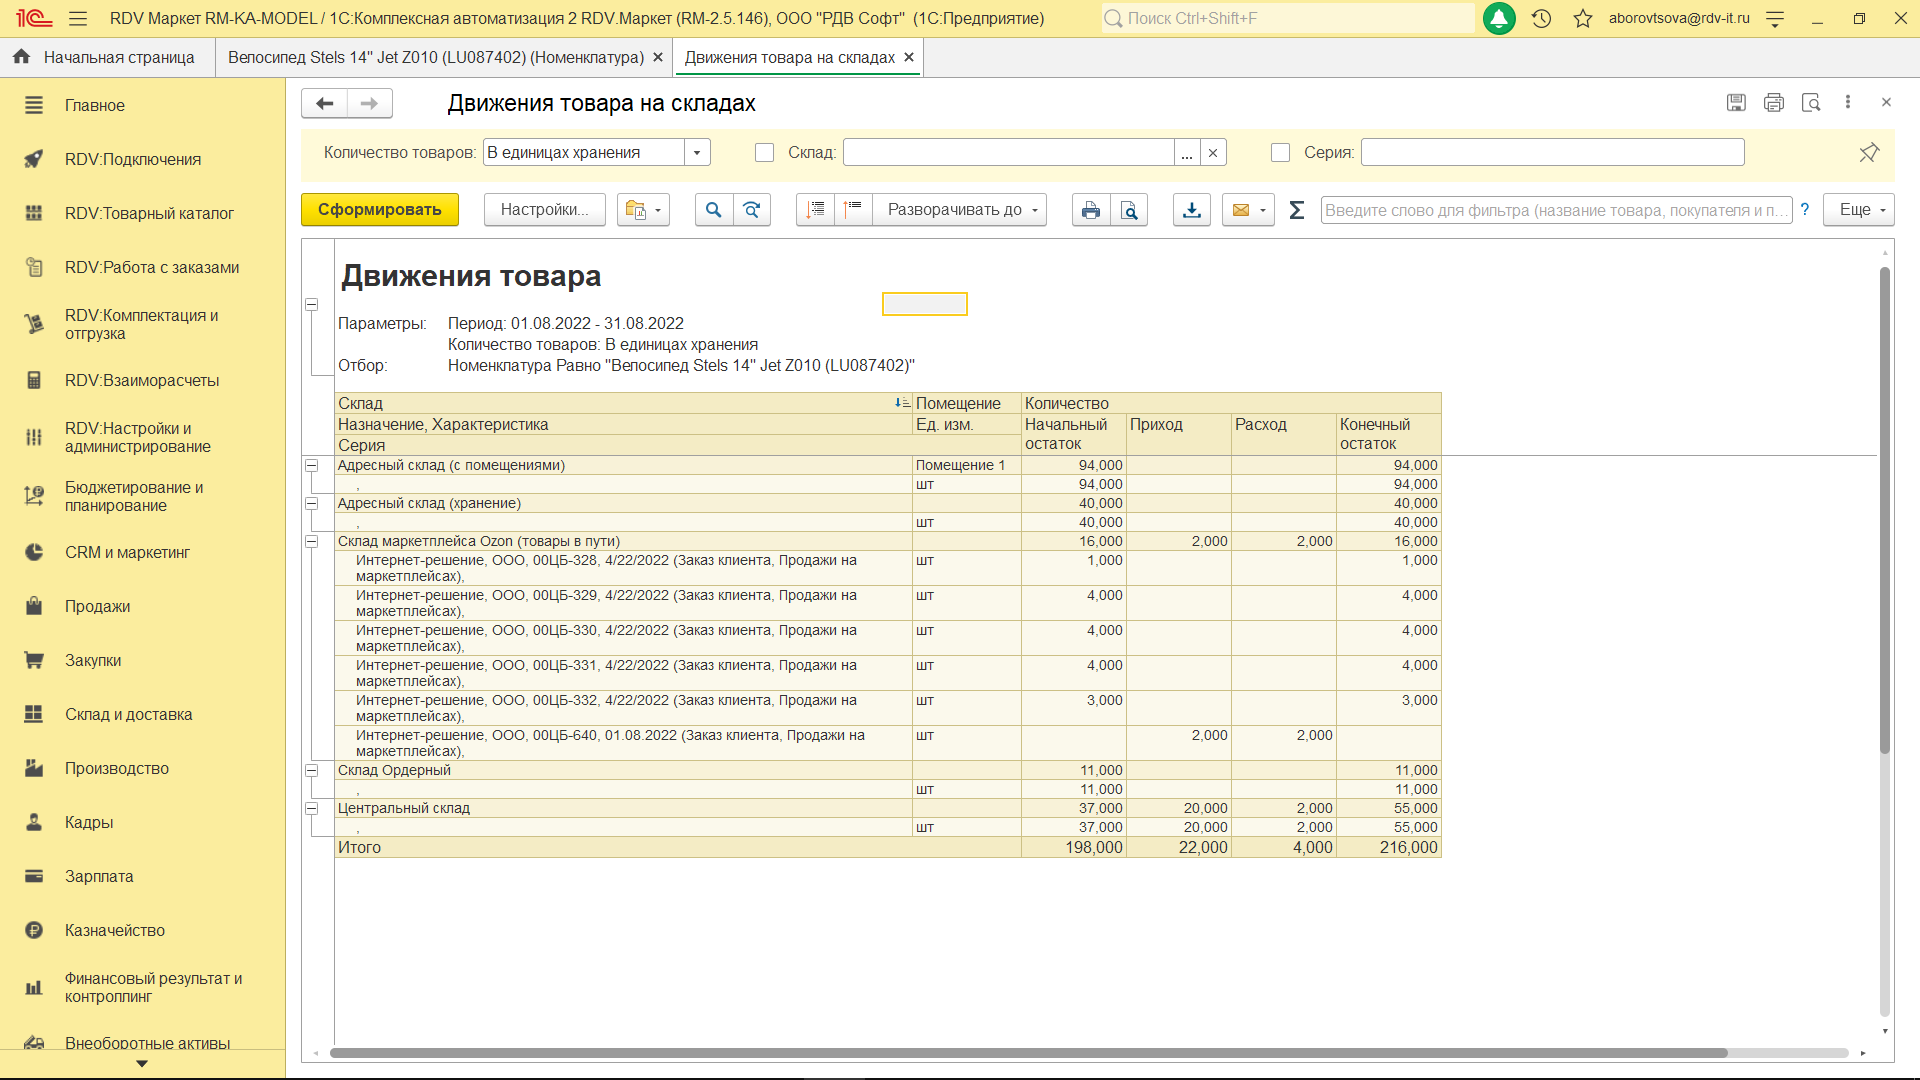The image size is (1920, 1080).
Task: Click the report filter text field
Action: point(1555,210)
